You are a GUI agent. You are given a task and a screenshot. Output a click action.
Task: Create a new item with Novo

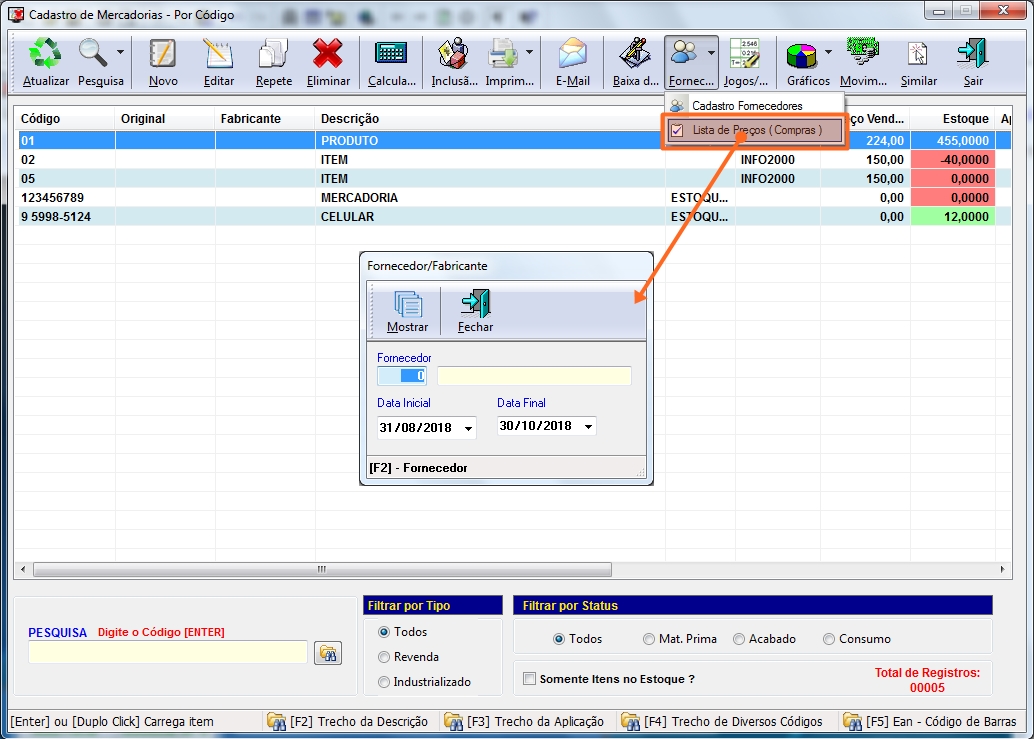pos(163,55)
